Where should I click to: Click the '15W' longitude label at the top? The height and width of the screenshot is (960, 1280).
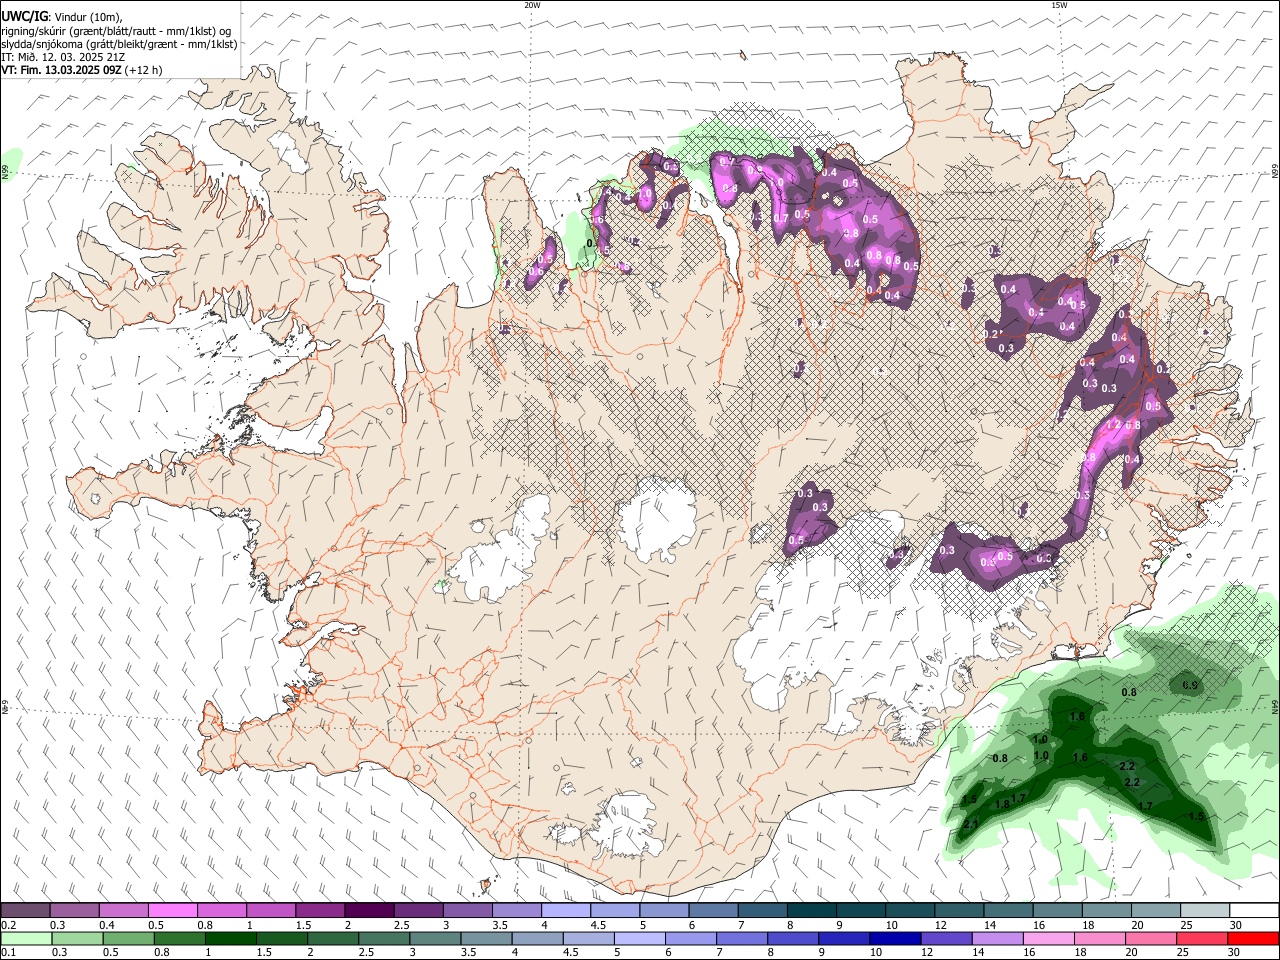tap(1059, 5)
